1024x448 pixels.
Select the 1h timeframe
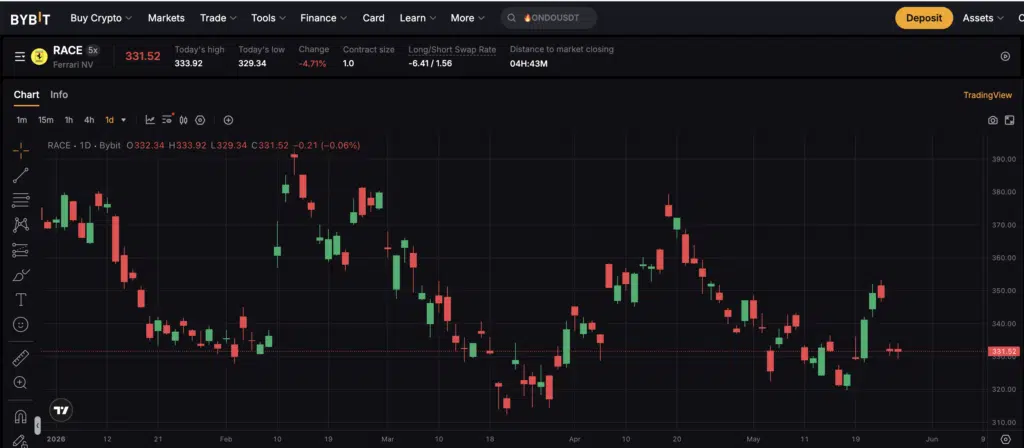(69, 120)
